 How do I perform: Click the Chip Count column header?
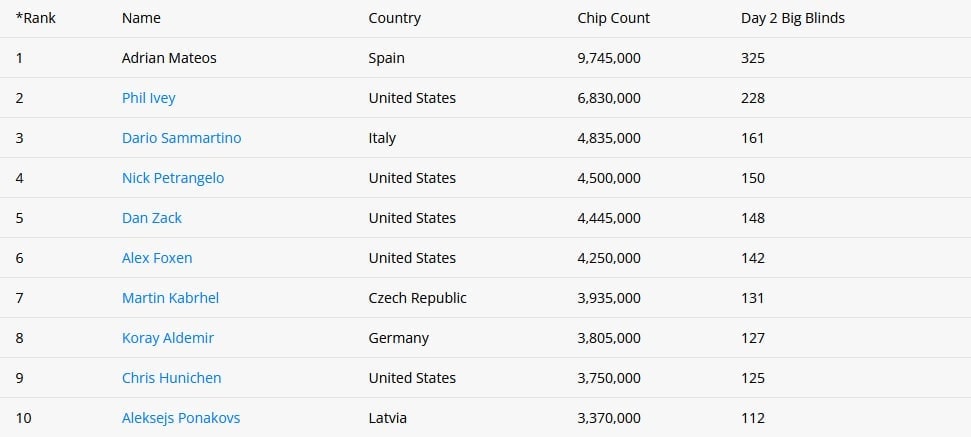[613, 18]
